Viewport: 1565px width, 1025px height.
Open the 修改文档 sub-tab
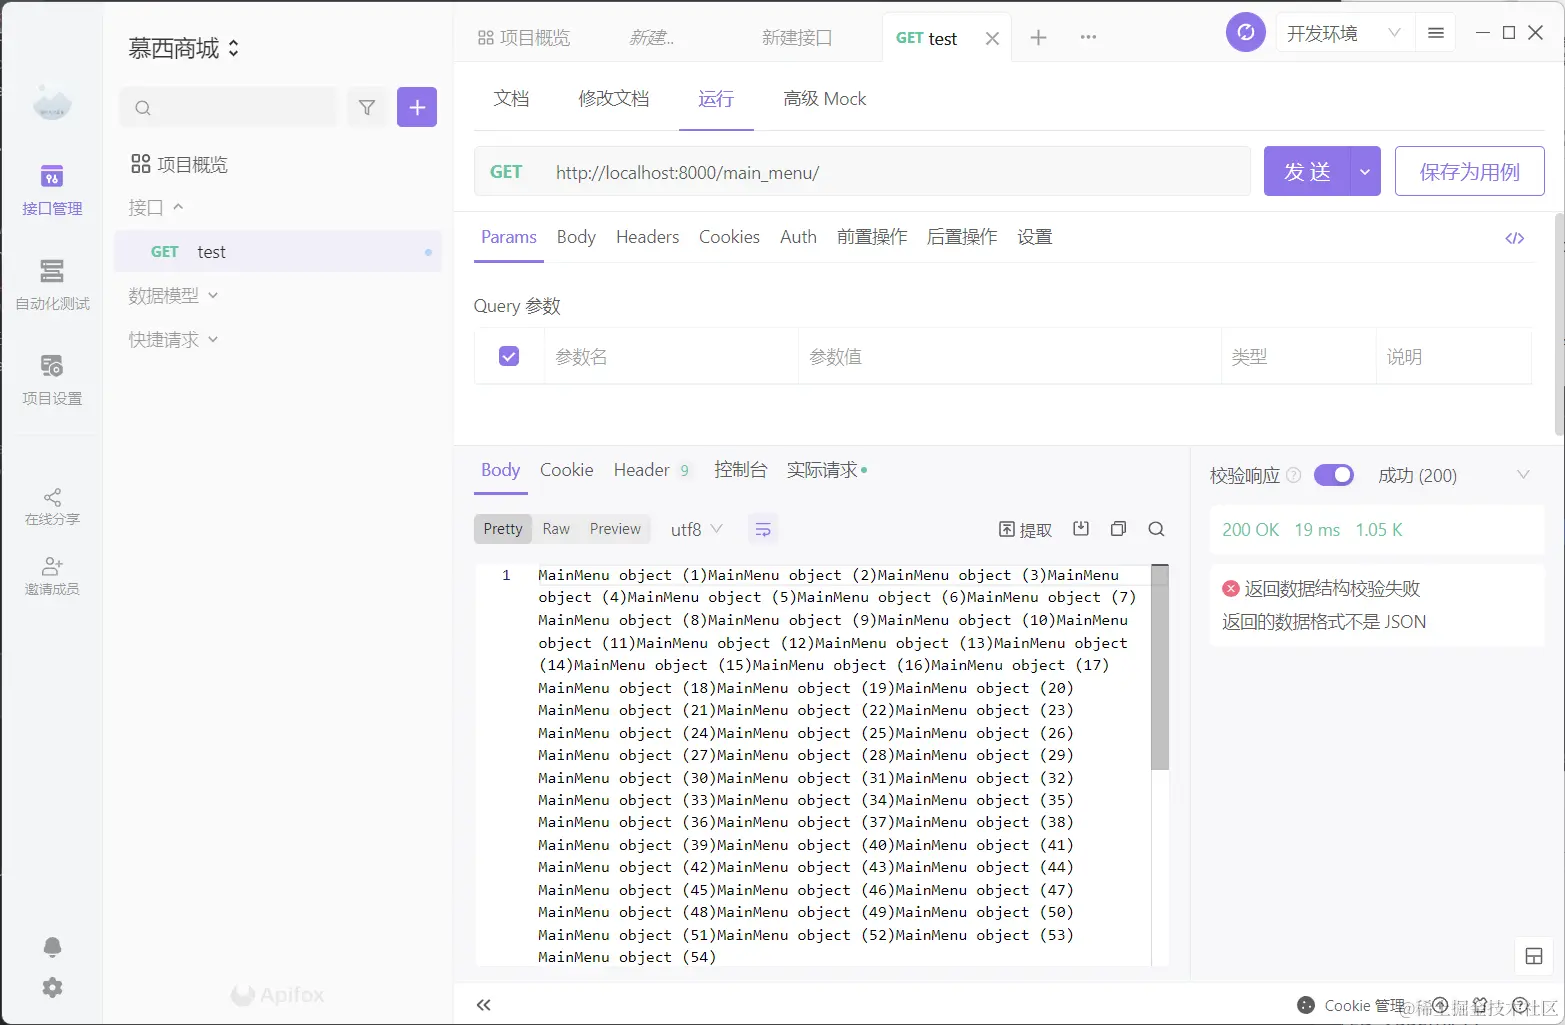pos(614,99)
